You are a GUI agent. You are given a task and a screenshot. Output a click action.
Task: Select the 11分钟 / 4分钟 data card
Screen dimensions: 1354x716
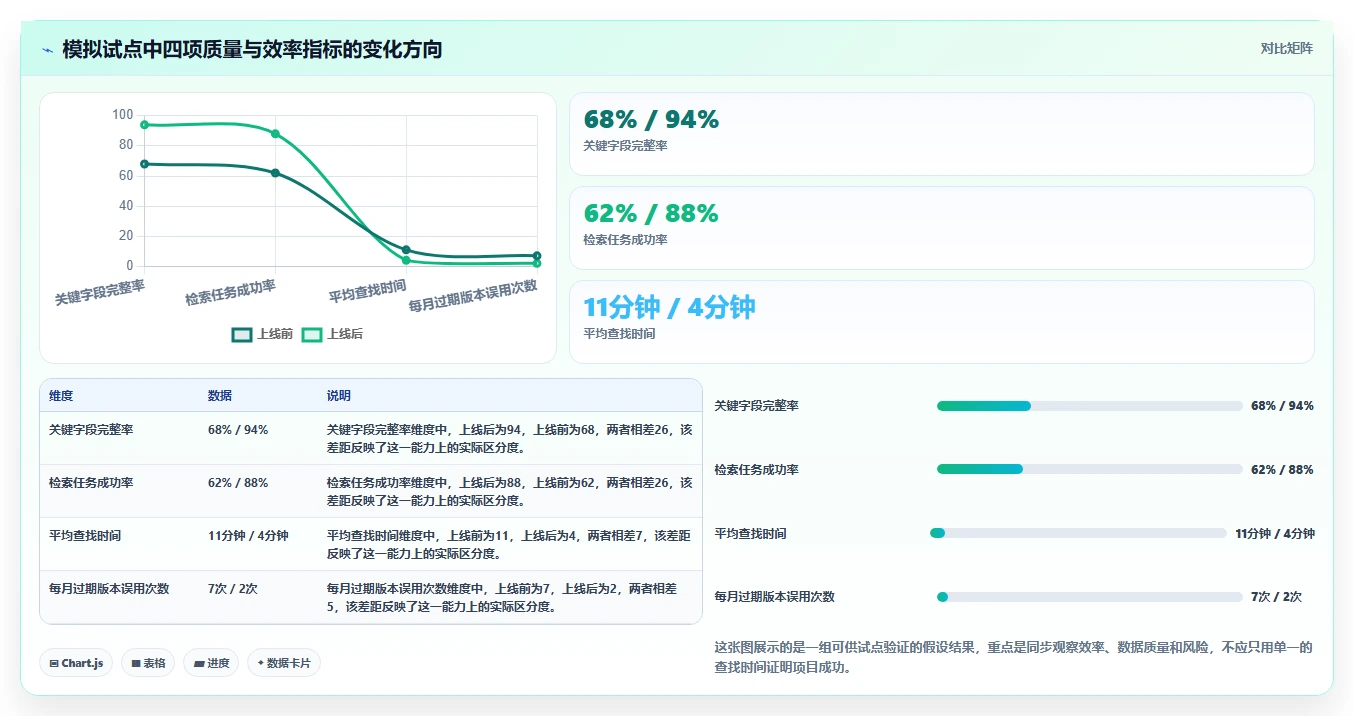941,322
